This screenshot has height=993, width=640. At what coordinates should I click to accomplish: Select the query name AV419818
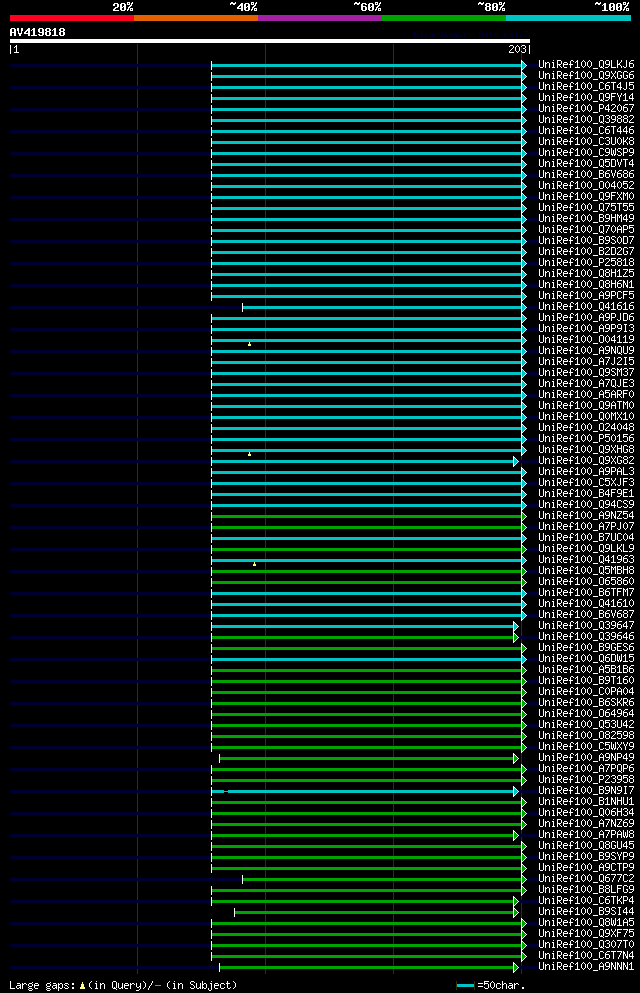37,32
